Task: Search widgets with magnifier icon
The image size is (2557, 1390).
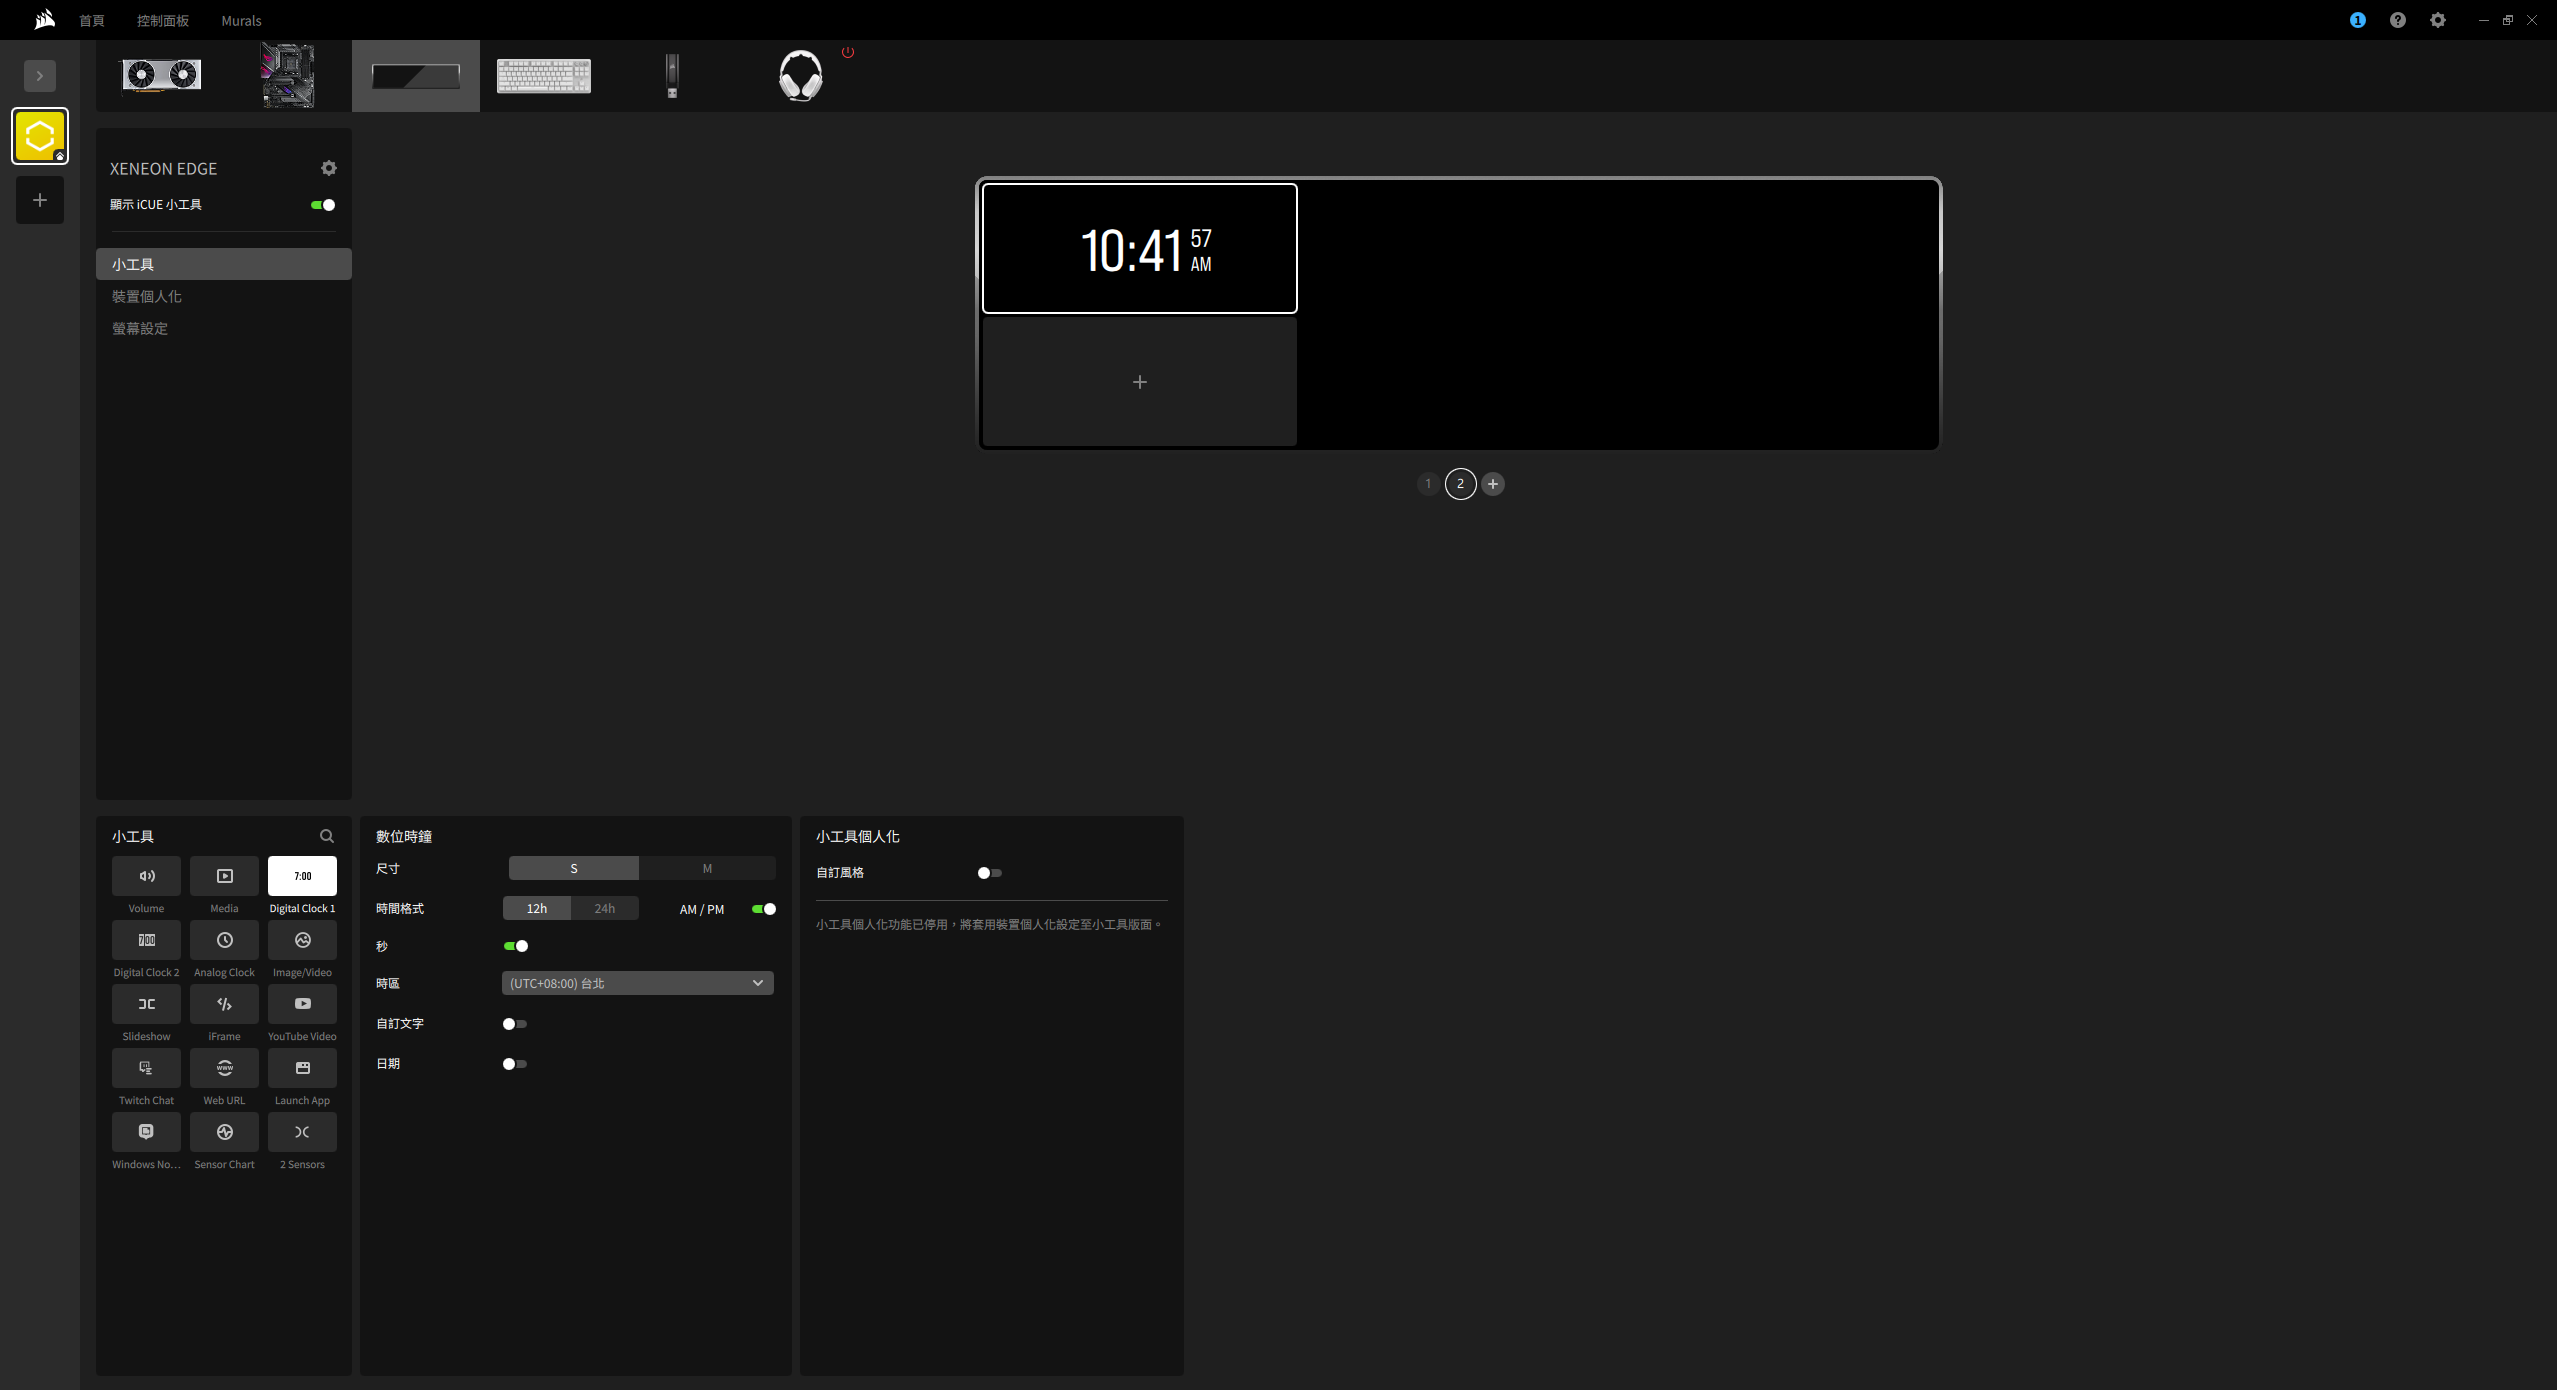Action: tap(327, 836)
